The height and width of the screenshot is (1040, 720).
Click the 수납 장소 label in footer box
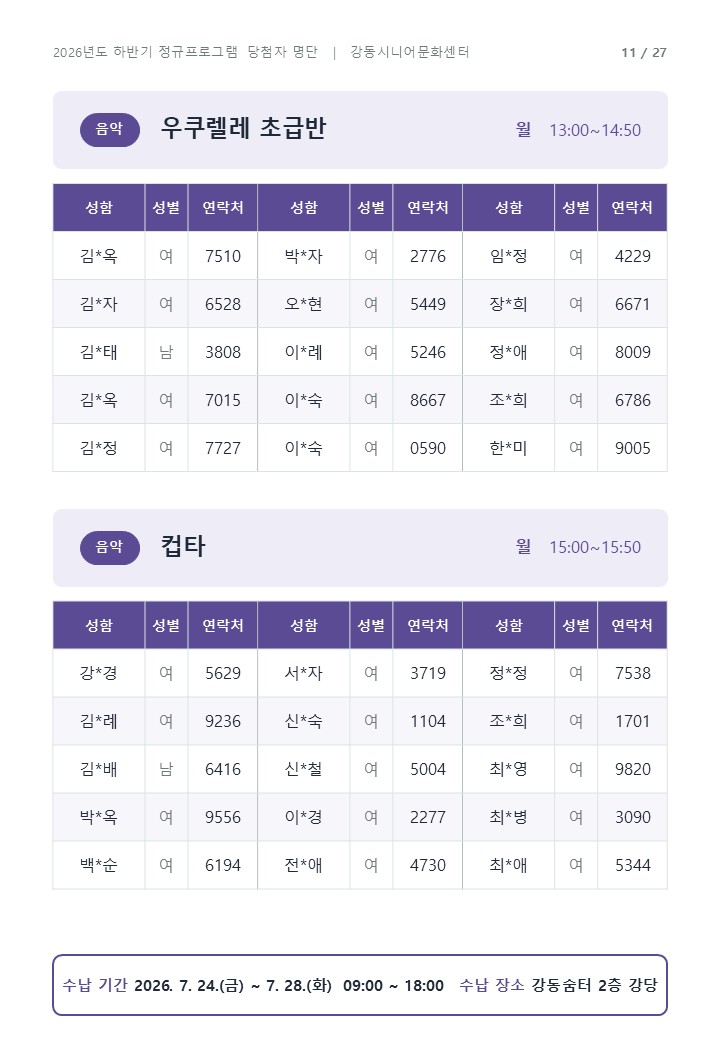(x=492, y=985)
